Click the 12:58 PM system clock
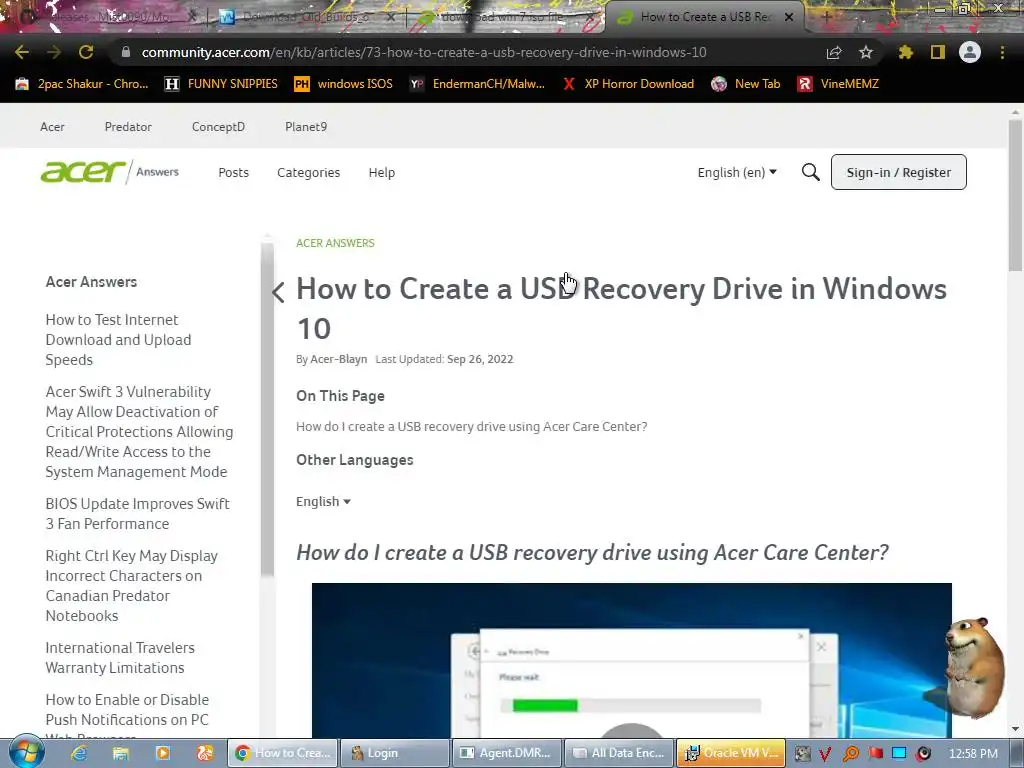 [973, 754]
